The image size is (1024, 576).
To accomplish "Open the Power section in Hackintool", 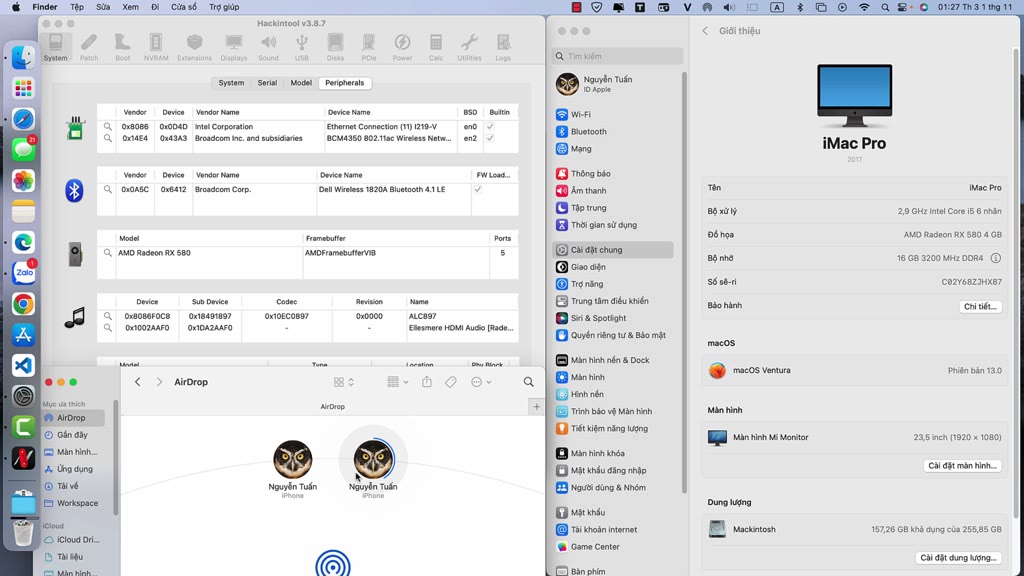I will point(402,46).
